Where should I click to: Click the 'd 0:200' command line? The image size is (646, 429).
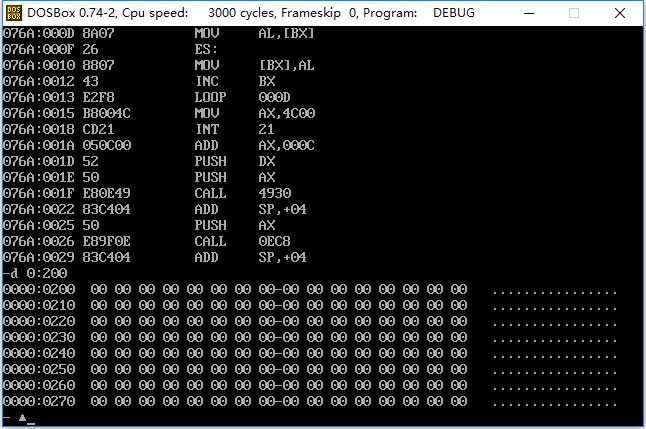(x=35, y=273)
